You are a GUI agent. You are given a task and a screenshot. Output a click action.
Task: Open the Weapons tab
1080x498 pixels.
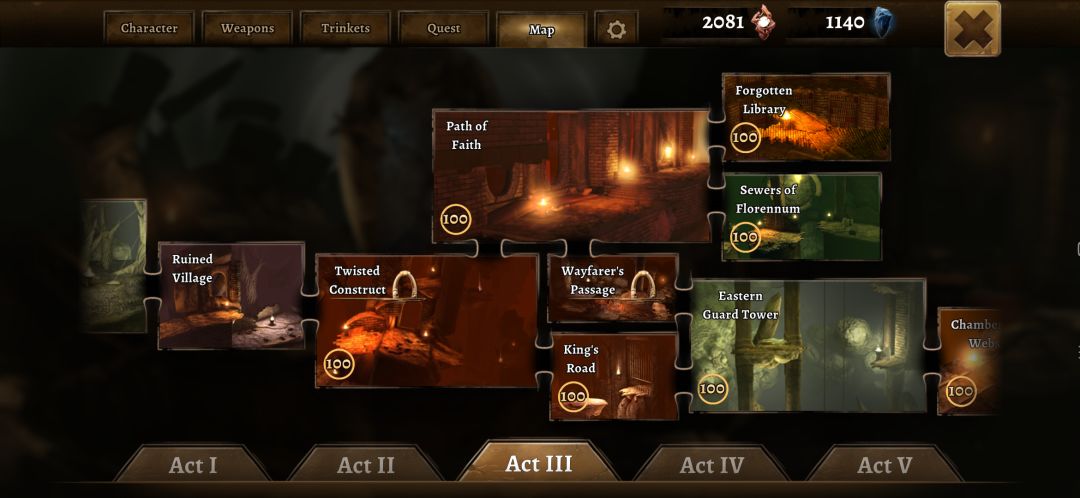coord(247,28)
